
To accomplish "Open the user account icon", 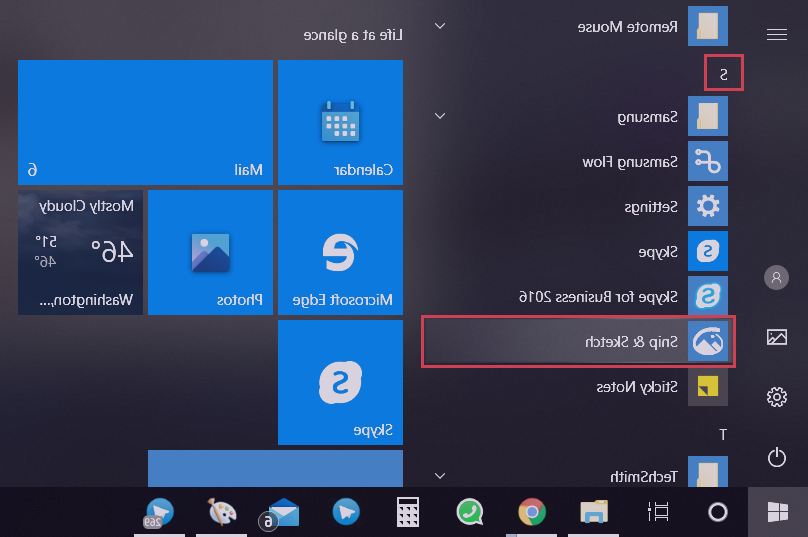I will pyautogui.click(x=776, y=278).
